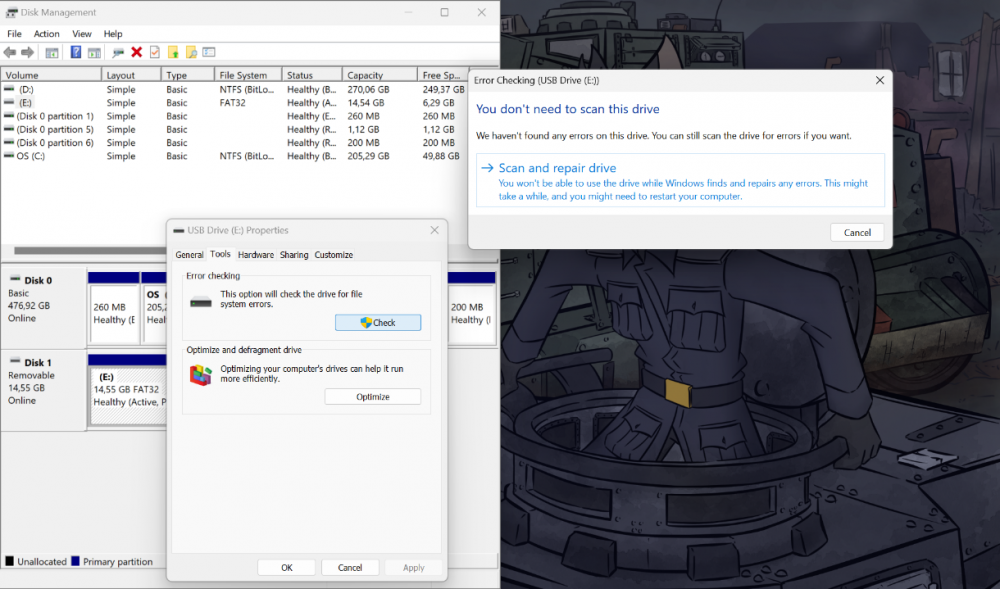Image resolution: width=1000 pixels, height=589 pixels.
Task: Click the "Removable" label under Disk 1
Action: click(31, 375)
